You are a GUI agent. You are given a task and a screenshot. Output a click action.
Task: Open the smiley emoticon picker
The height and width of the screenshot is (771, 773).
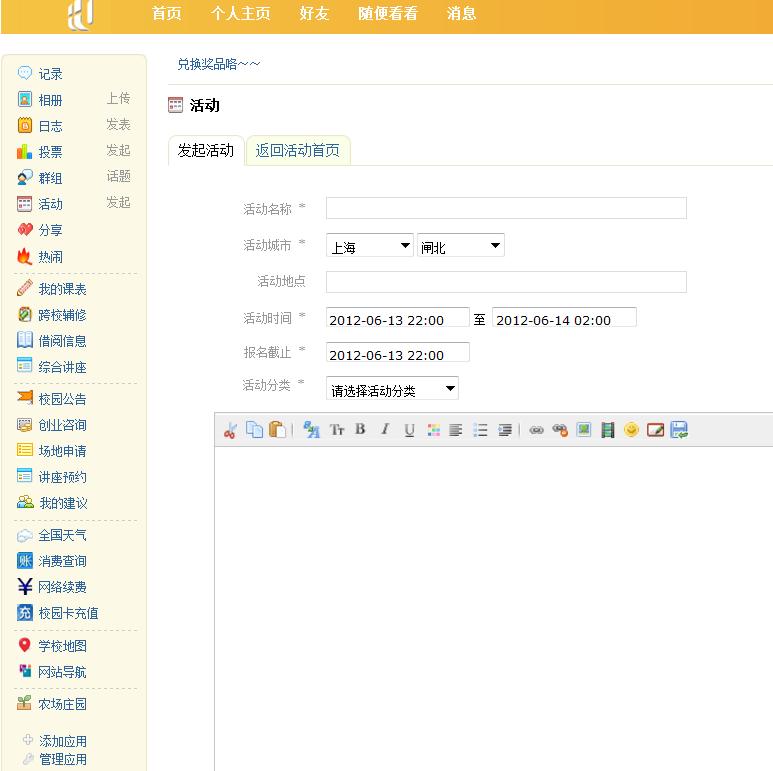(631, 430)
